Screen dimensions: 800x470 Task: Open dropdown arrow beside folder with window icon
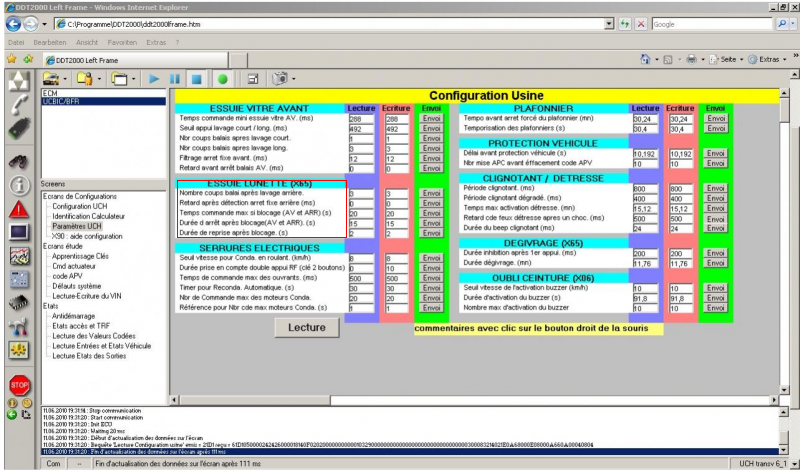point(133,79)
